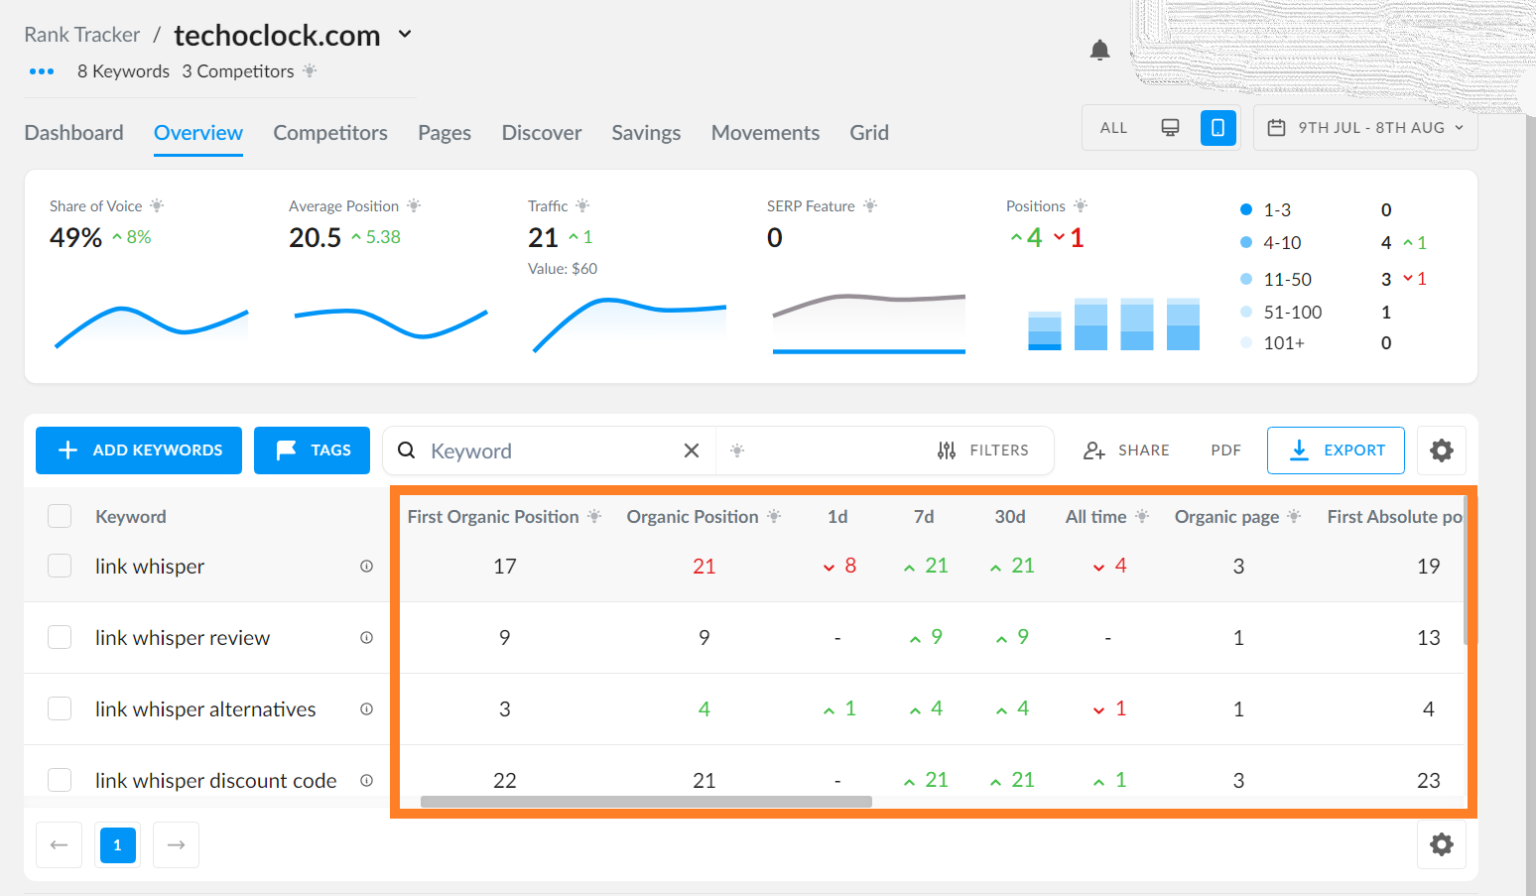The image size is (1536, 896).
Task: Open the Filters panel in the keyword toolbar
Action: [x=985, y=450]
